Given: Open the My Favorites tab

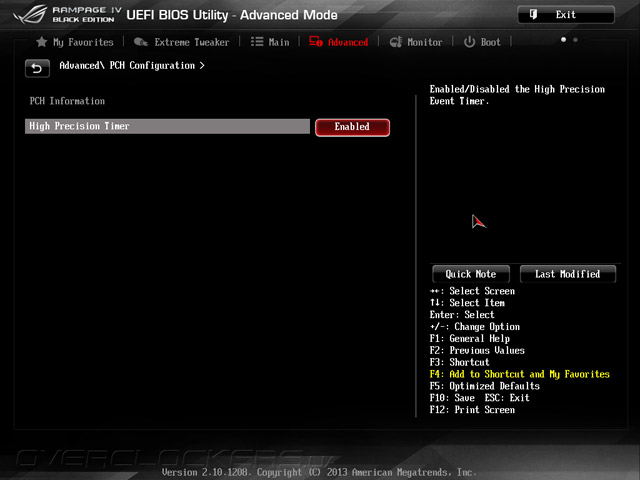Looking at the screenshot, I should [x=83, y=42].
